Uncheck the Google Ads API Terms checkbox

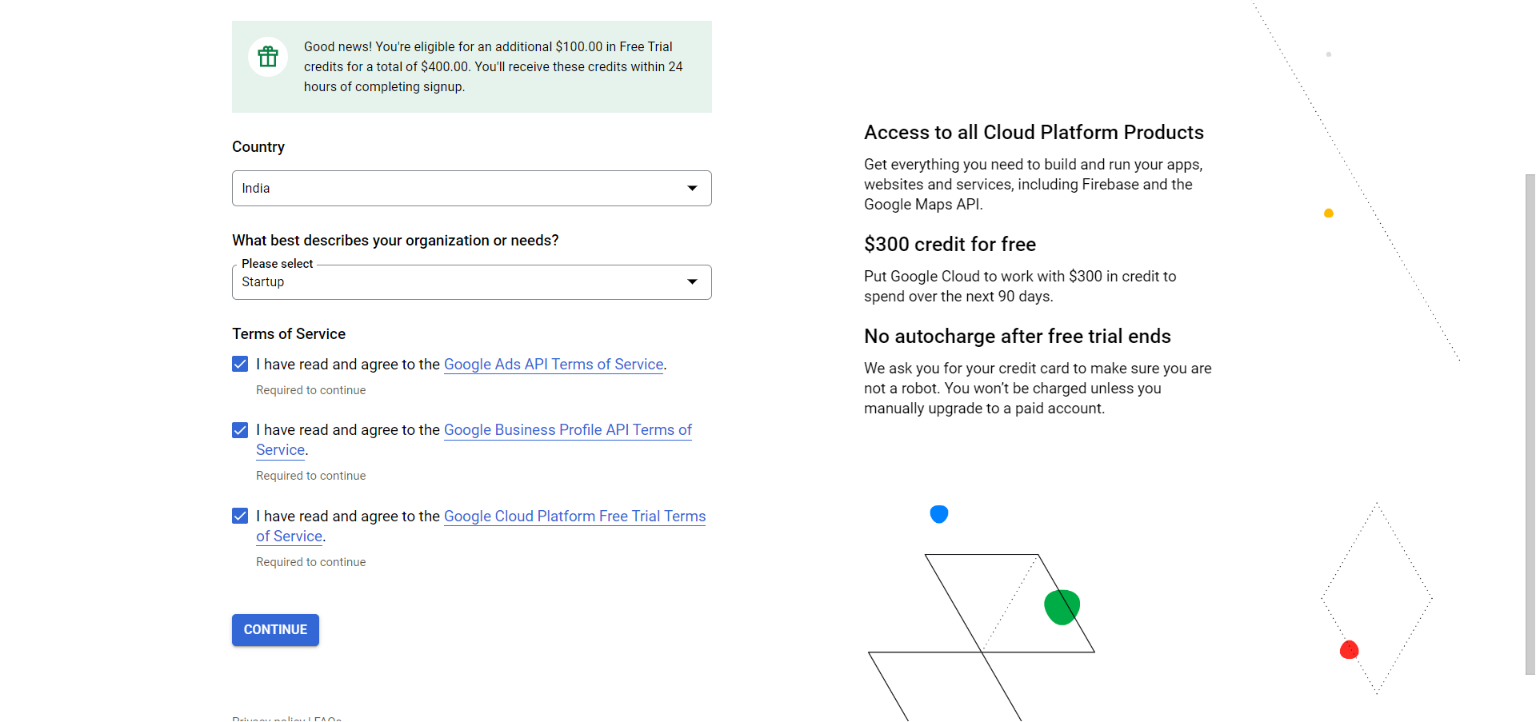point(240,364)
